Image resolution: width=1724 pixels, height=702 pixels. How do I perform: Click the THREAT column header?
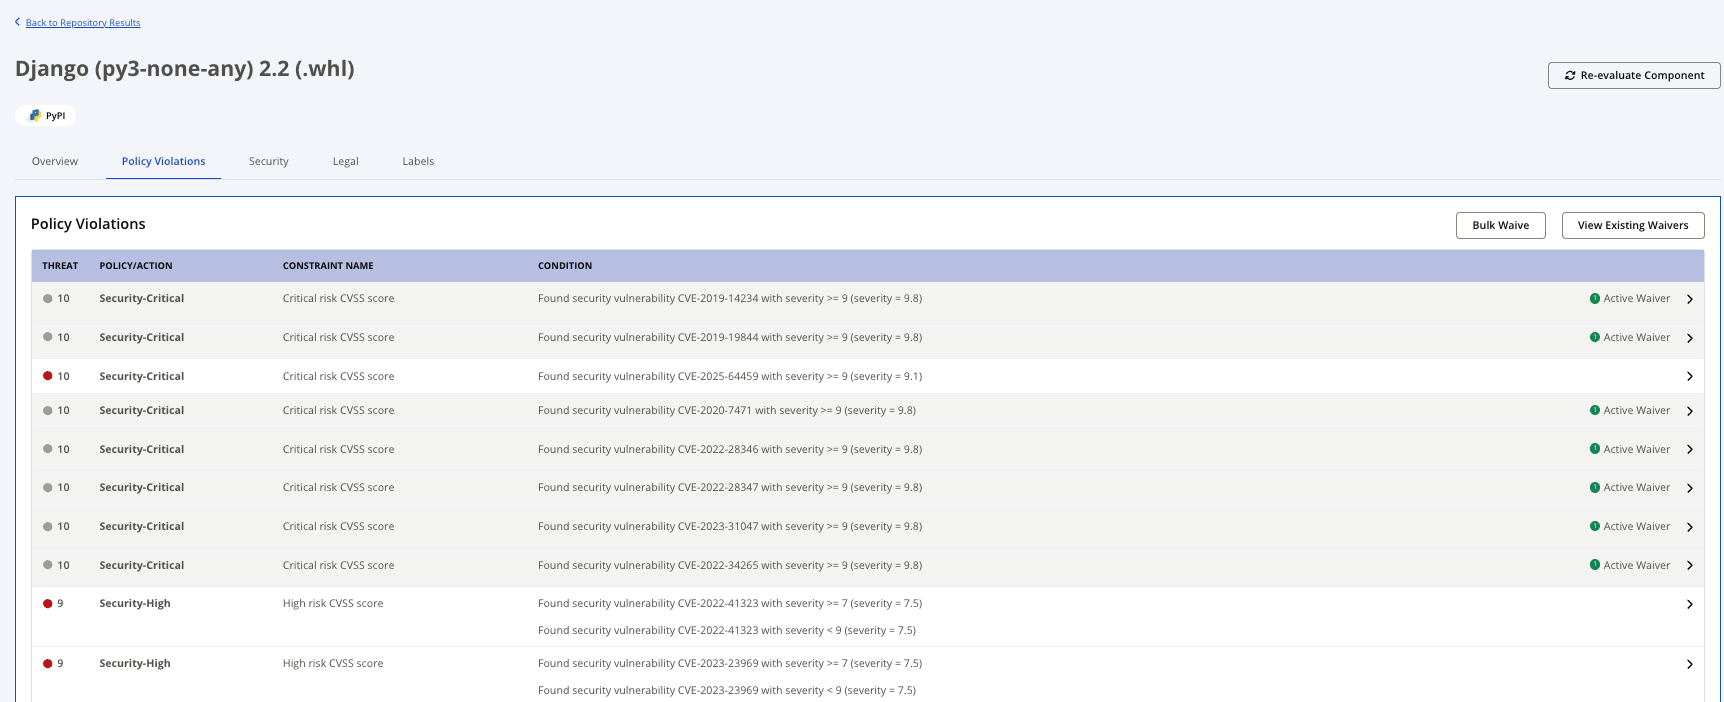[x=60, y=266]
